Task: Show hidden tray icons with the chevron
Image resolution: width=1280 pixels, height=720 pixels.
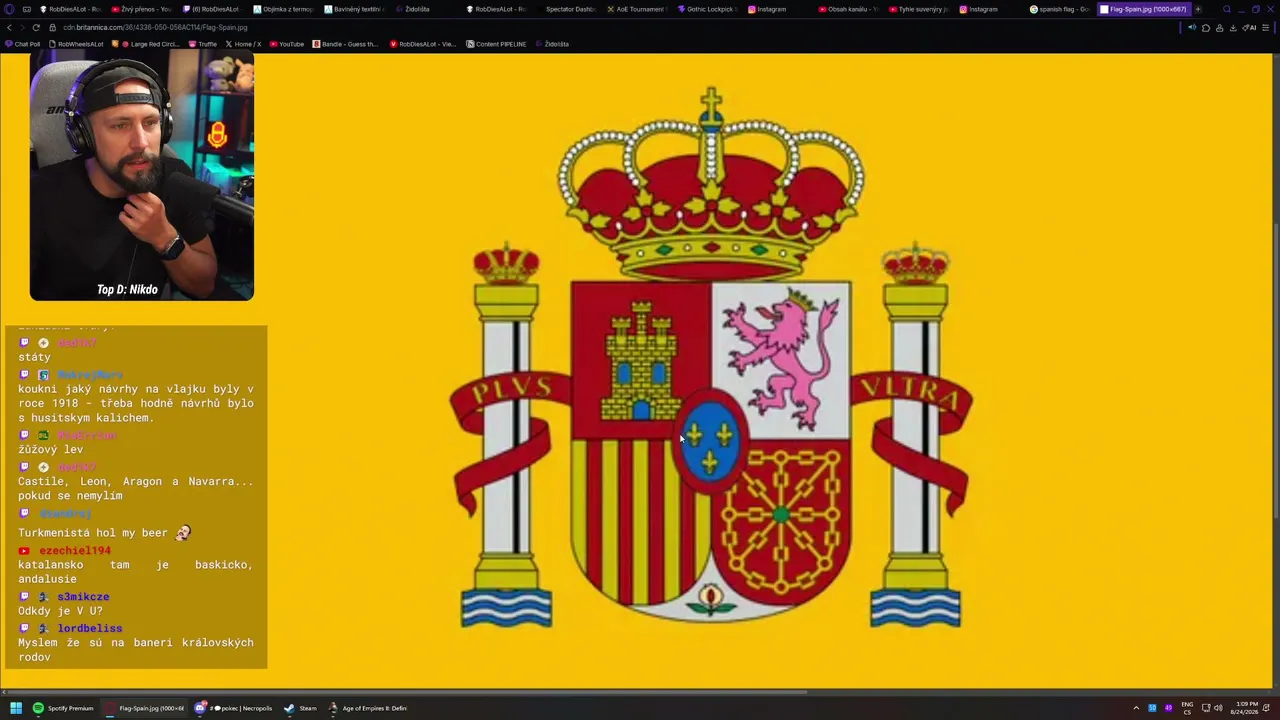Action: click(x=1136, y=708)
